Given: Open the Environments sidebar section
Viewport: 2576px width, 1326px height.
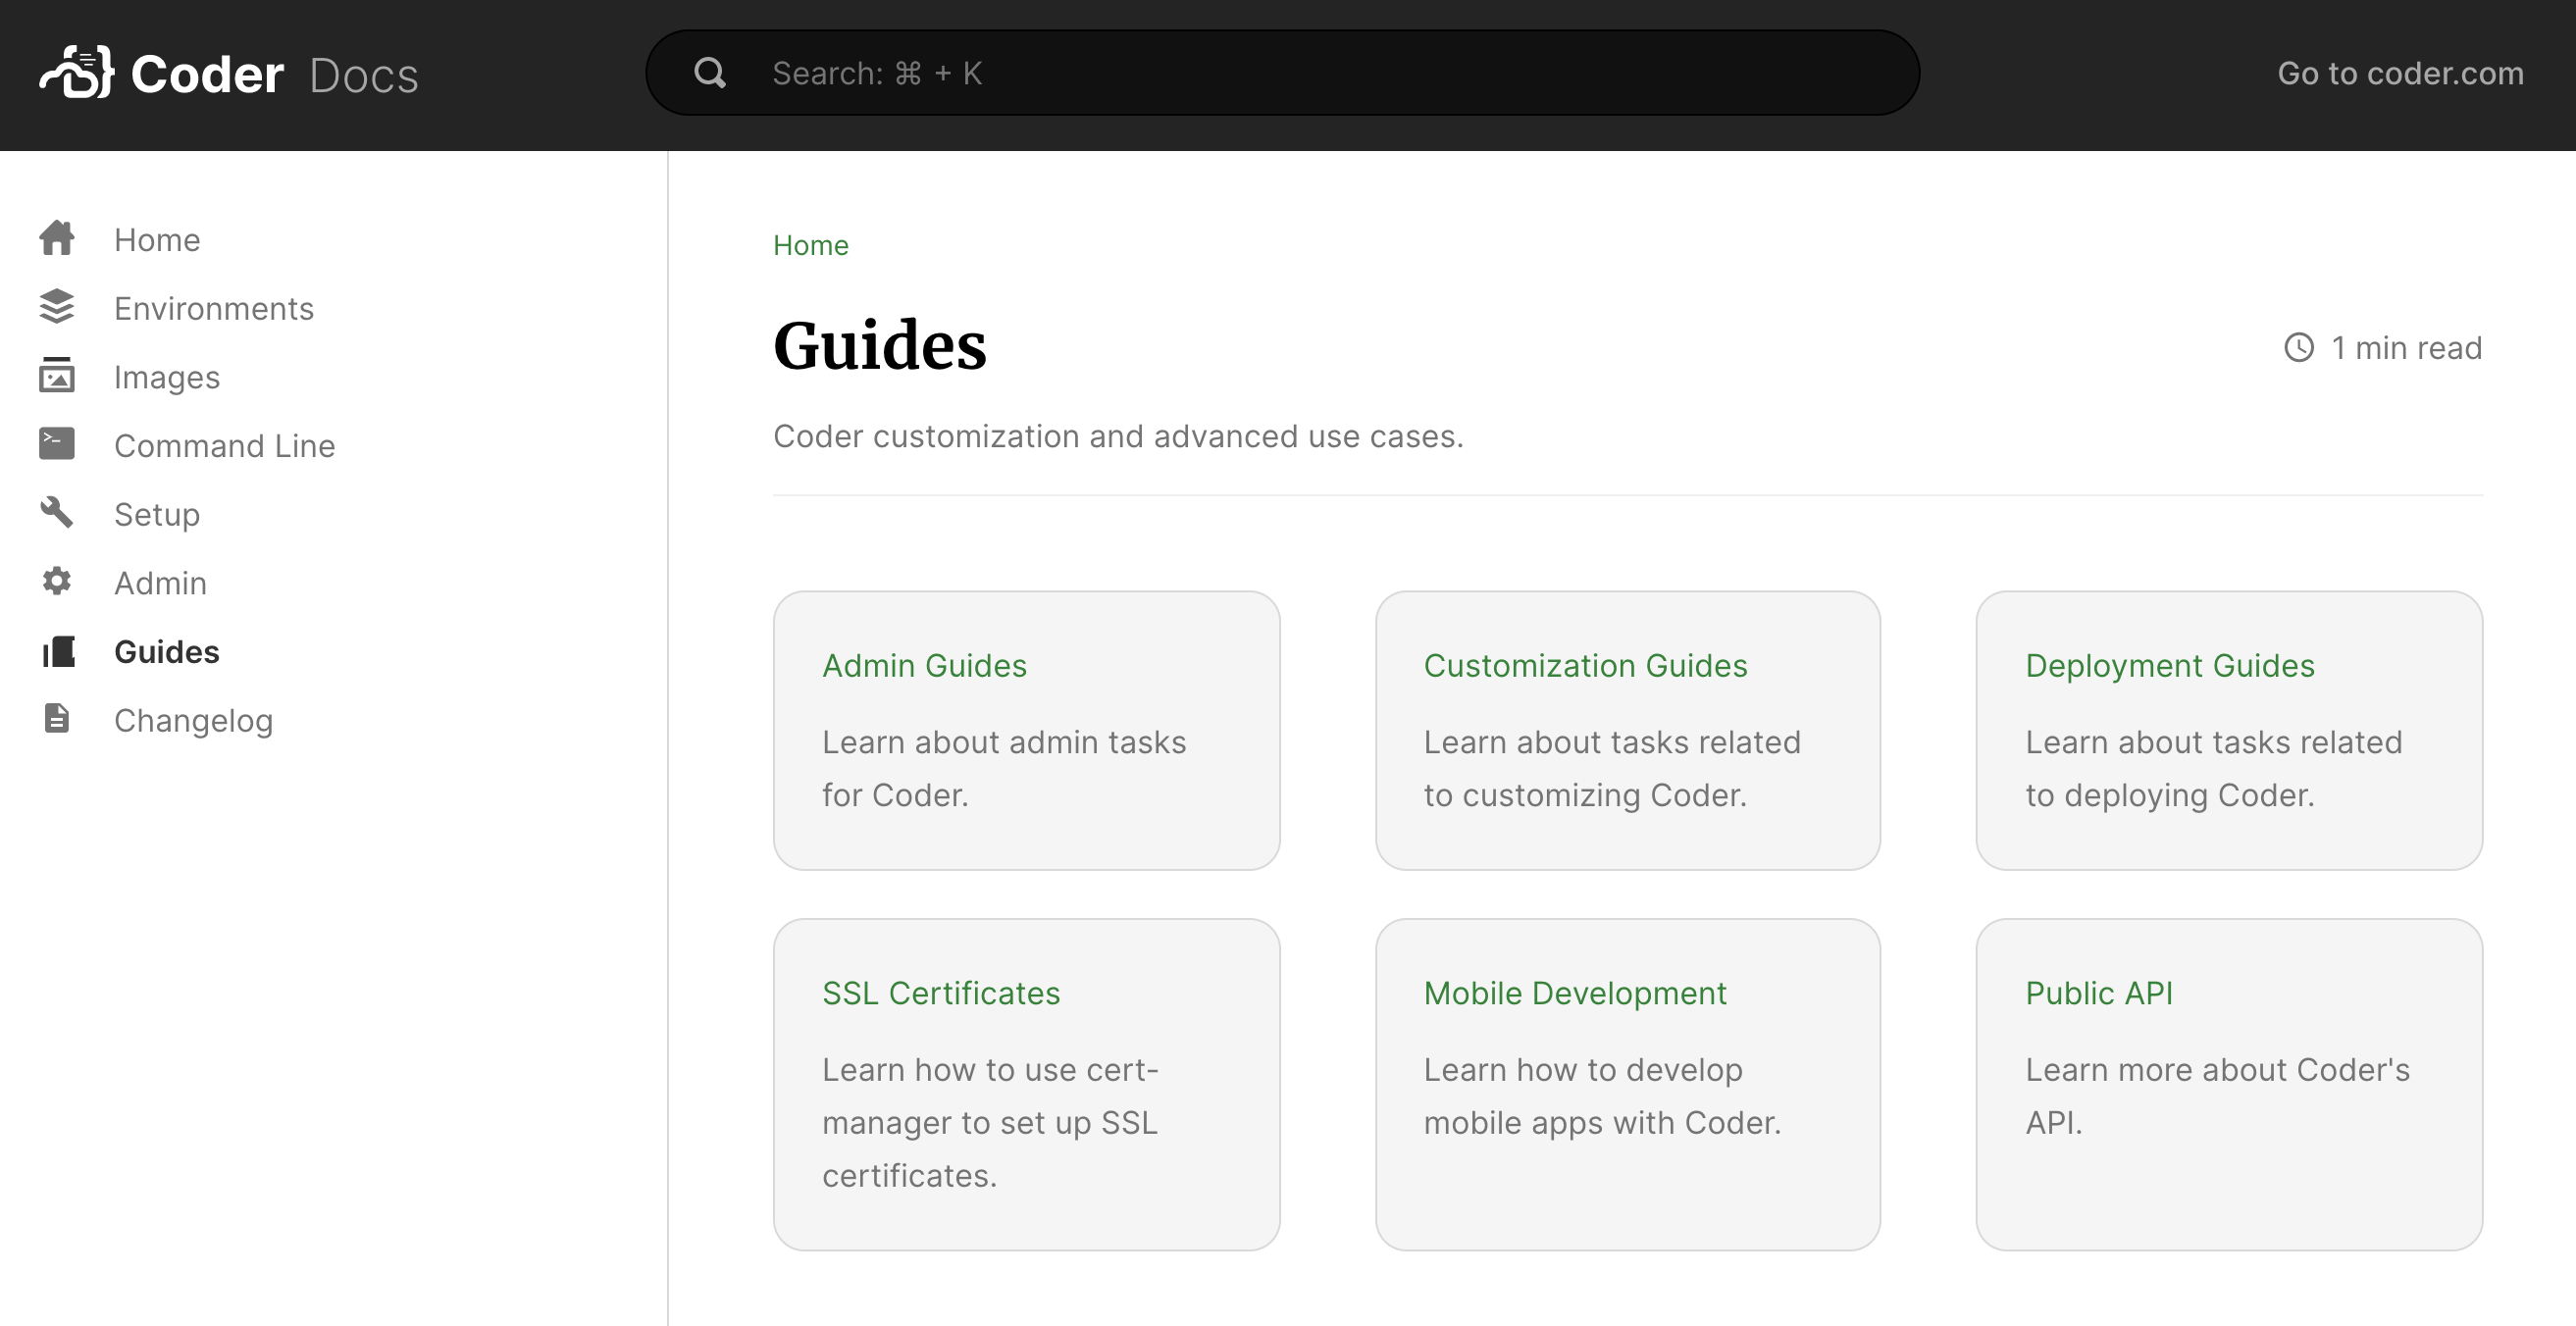Looking at the screenshot, I should pyautogui.click(x=213, y=308).
